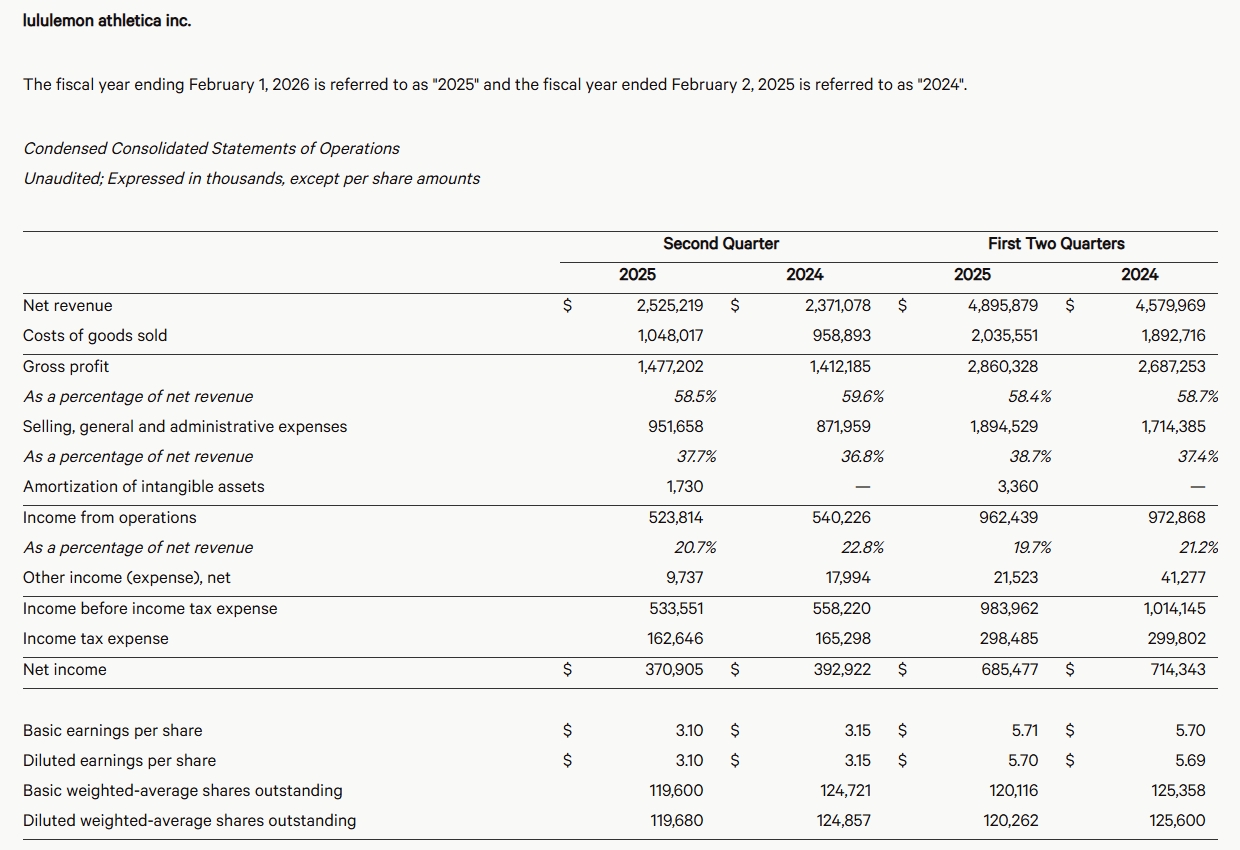Screen dimensions: 1240x850
Task: Click the cost of goods value 958,893
Action: click(842, 336)
